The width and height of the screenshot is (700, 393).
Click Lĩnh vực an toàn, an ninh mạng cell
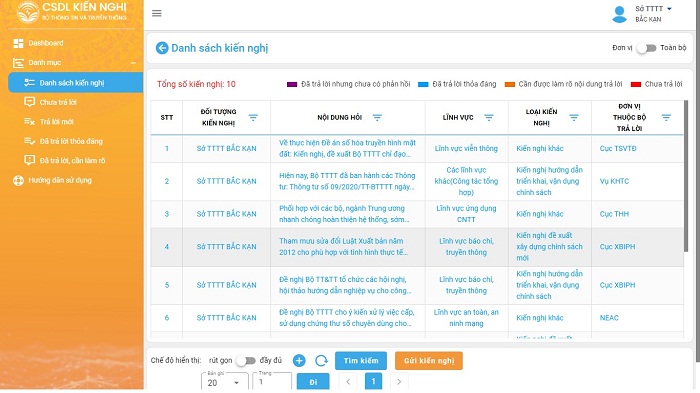tap(466, 318)
